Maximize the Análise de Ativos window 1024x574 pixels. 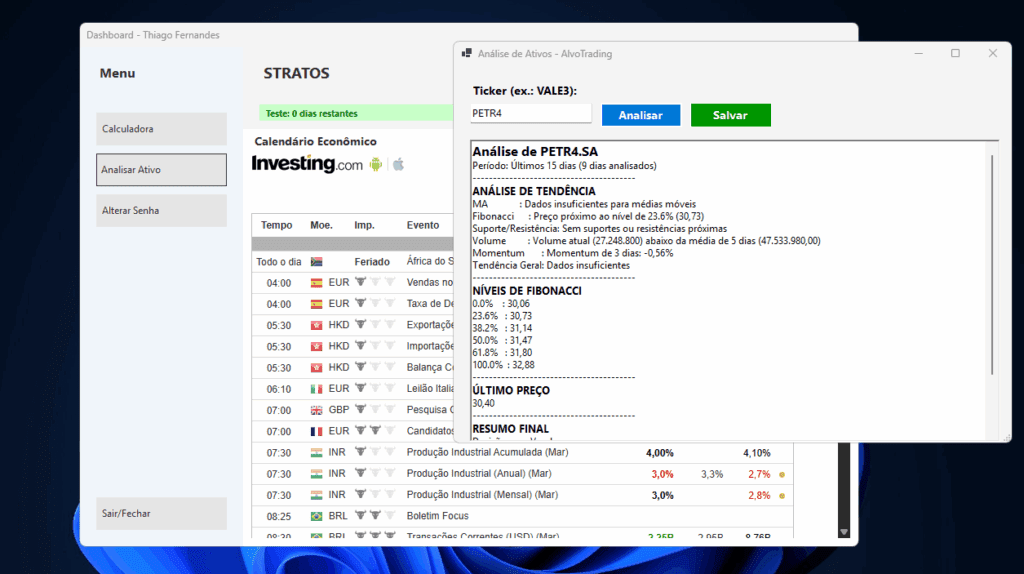point(955,53)
